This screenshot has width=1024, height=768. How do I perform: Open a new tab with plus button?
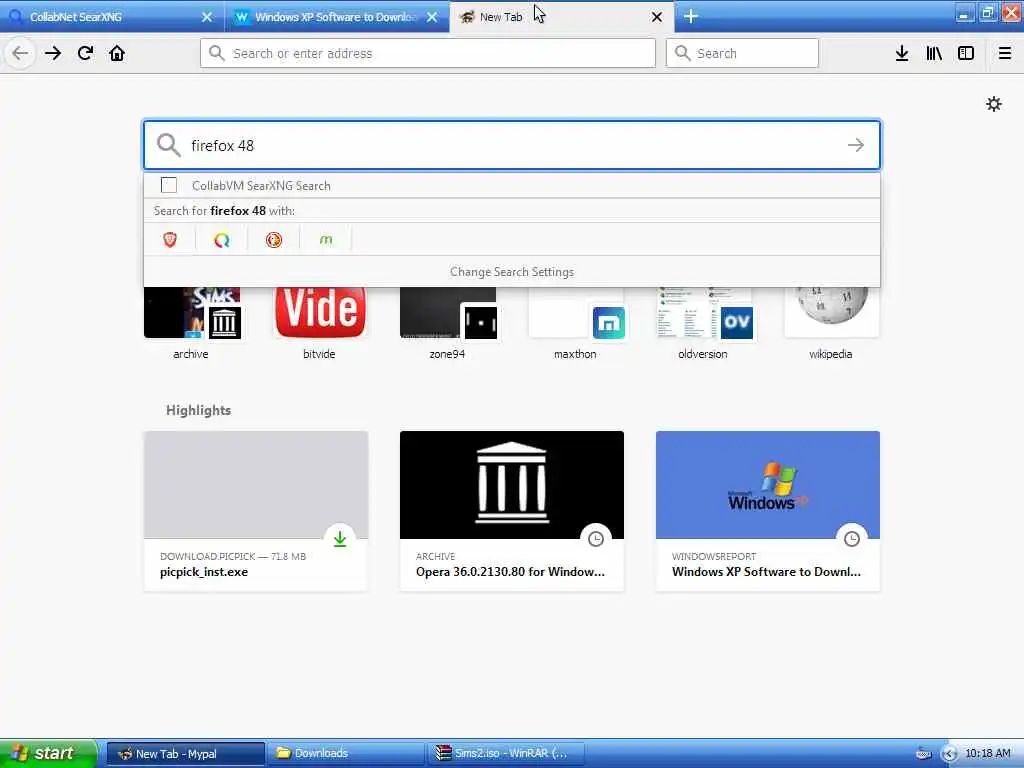click(x=691, y=16)
